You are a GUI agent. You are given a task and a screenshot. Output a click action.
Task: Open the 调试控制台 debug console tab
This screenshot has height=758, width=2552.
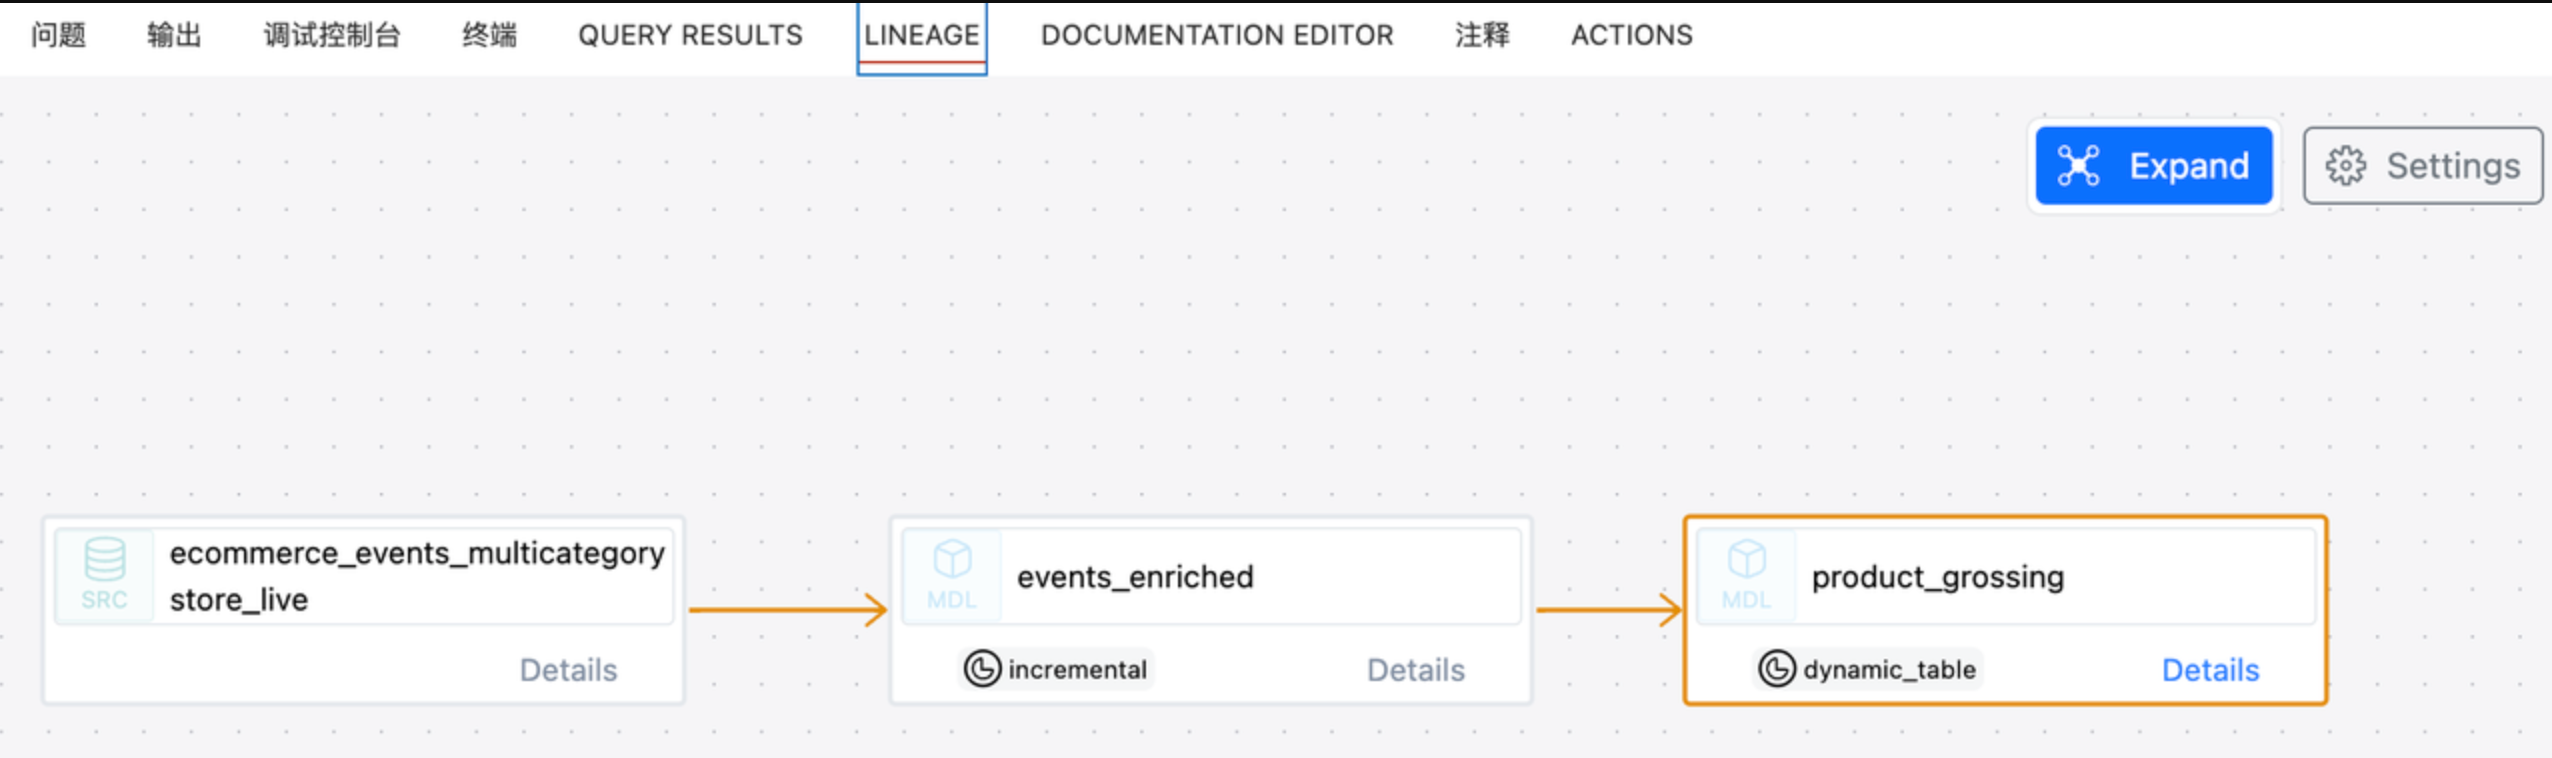pyautogui.click(x=332, y=36)
